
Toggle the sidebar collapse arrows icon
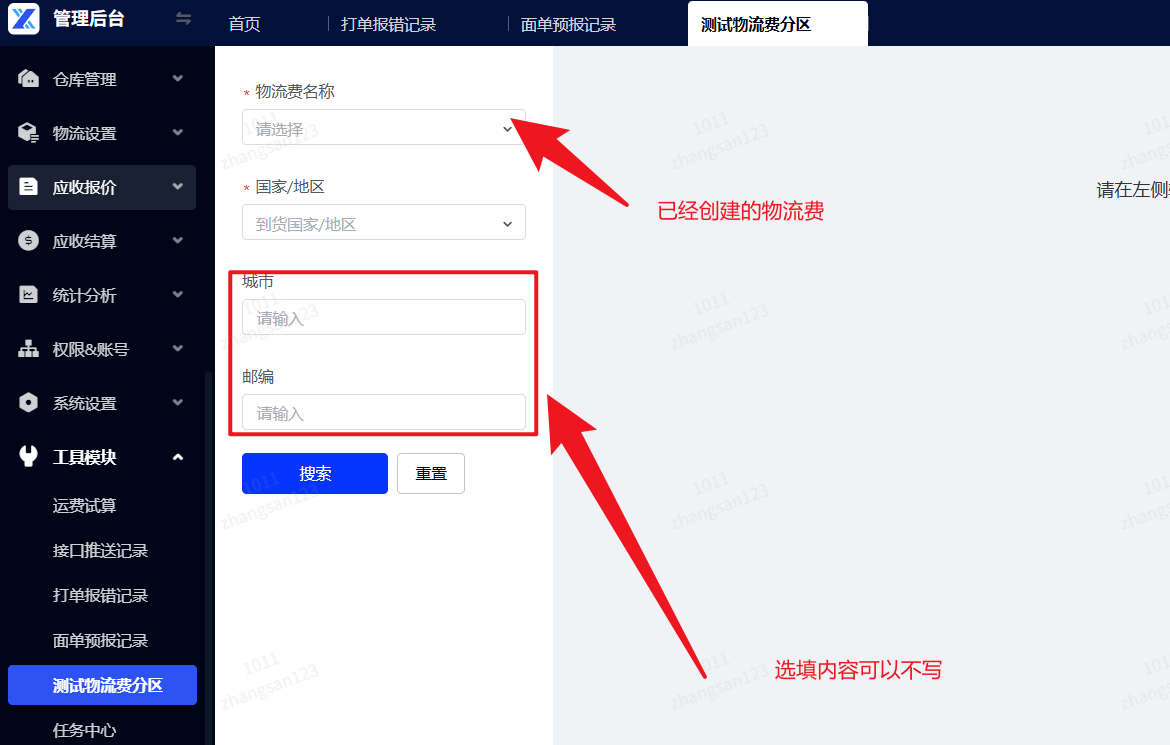(184, 19)
